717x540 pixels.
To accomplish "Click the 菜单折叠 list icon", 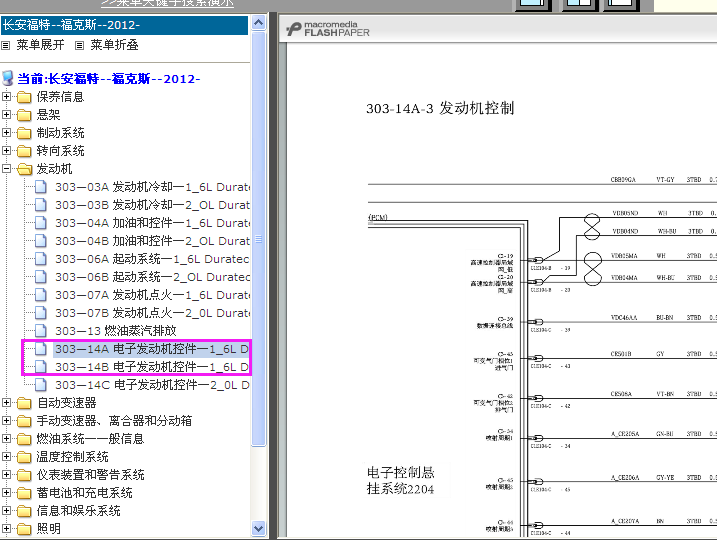I will coord(80,45).
